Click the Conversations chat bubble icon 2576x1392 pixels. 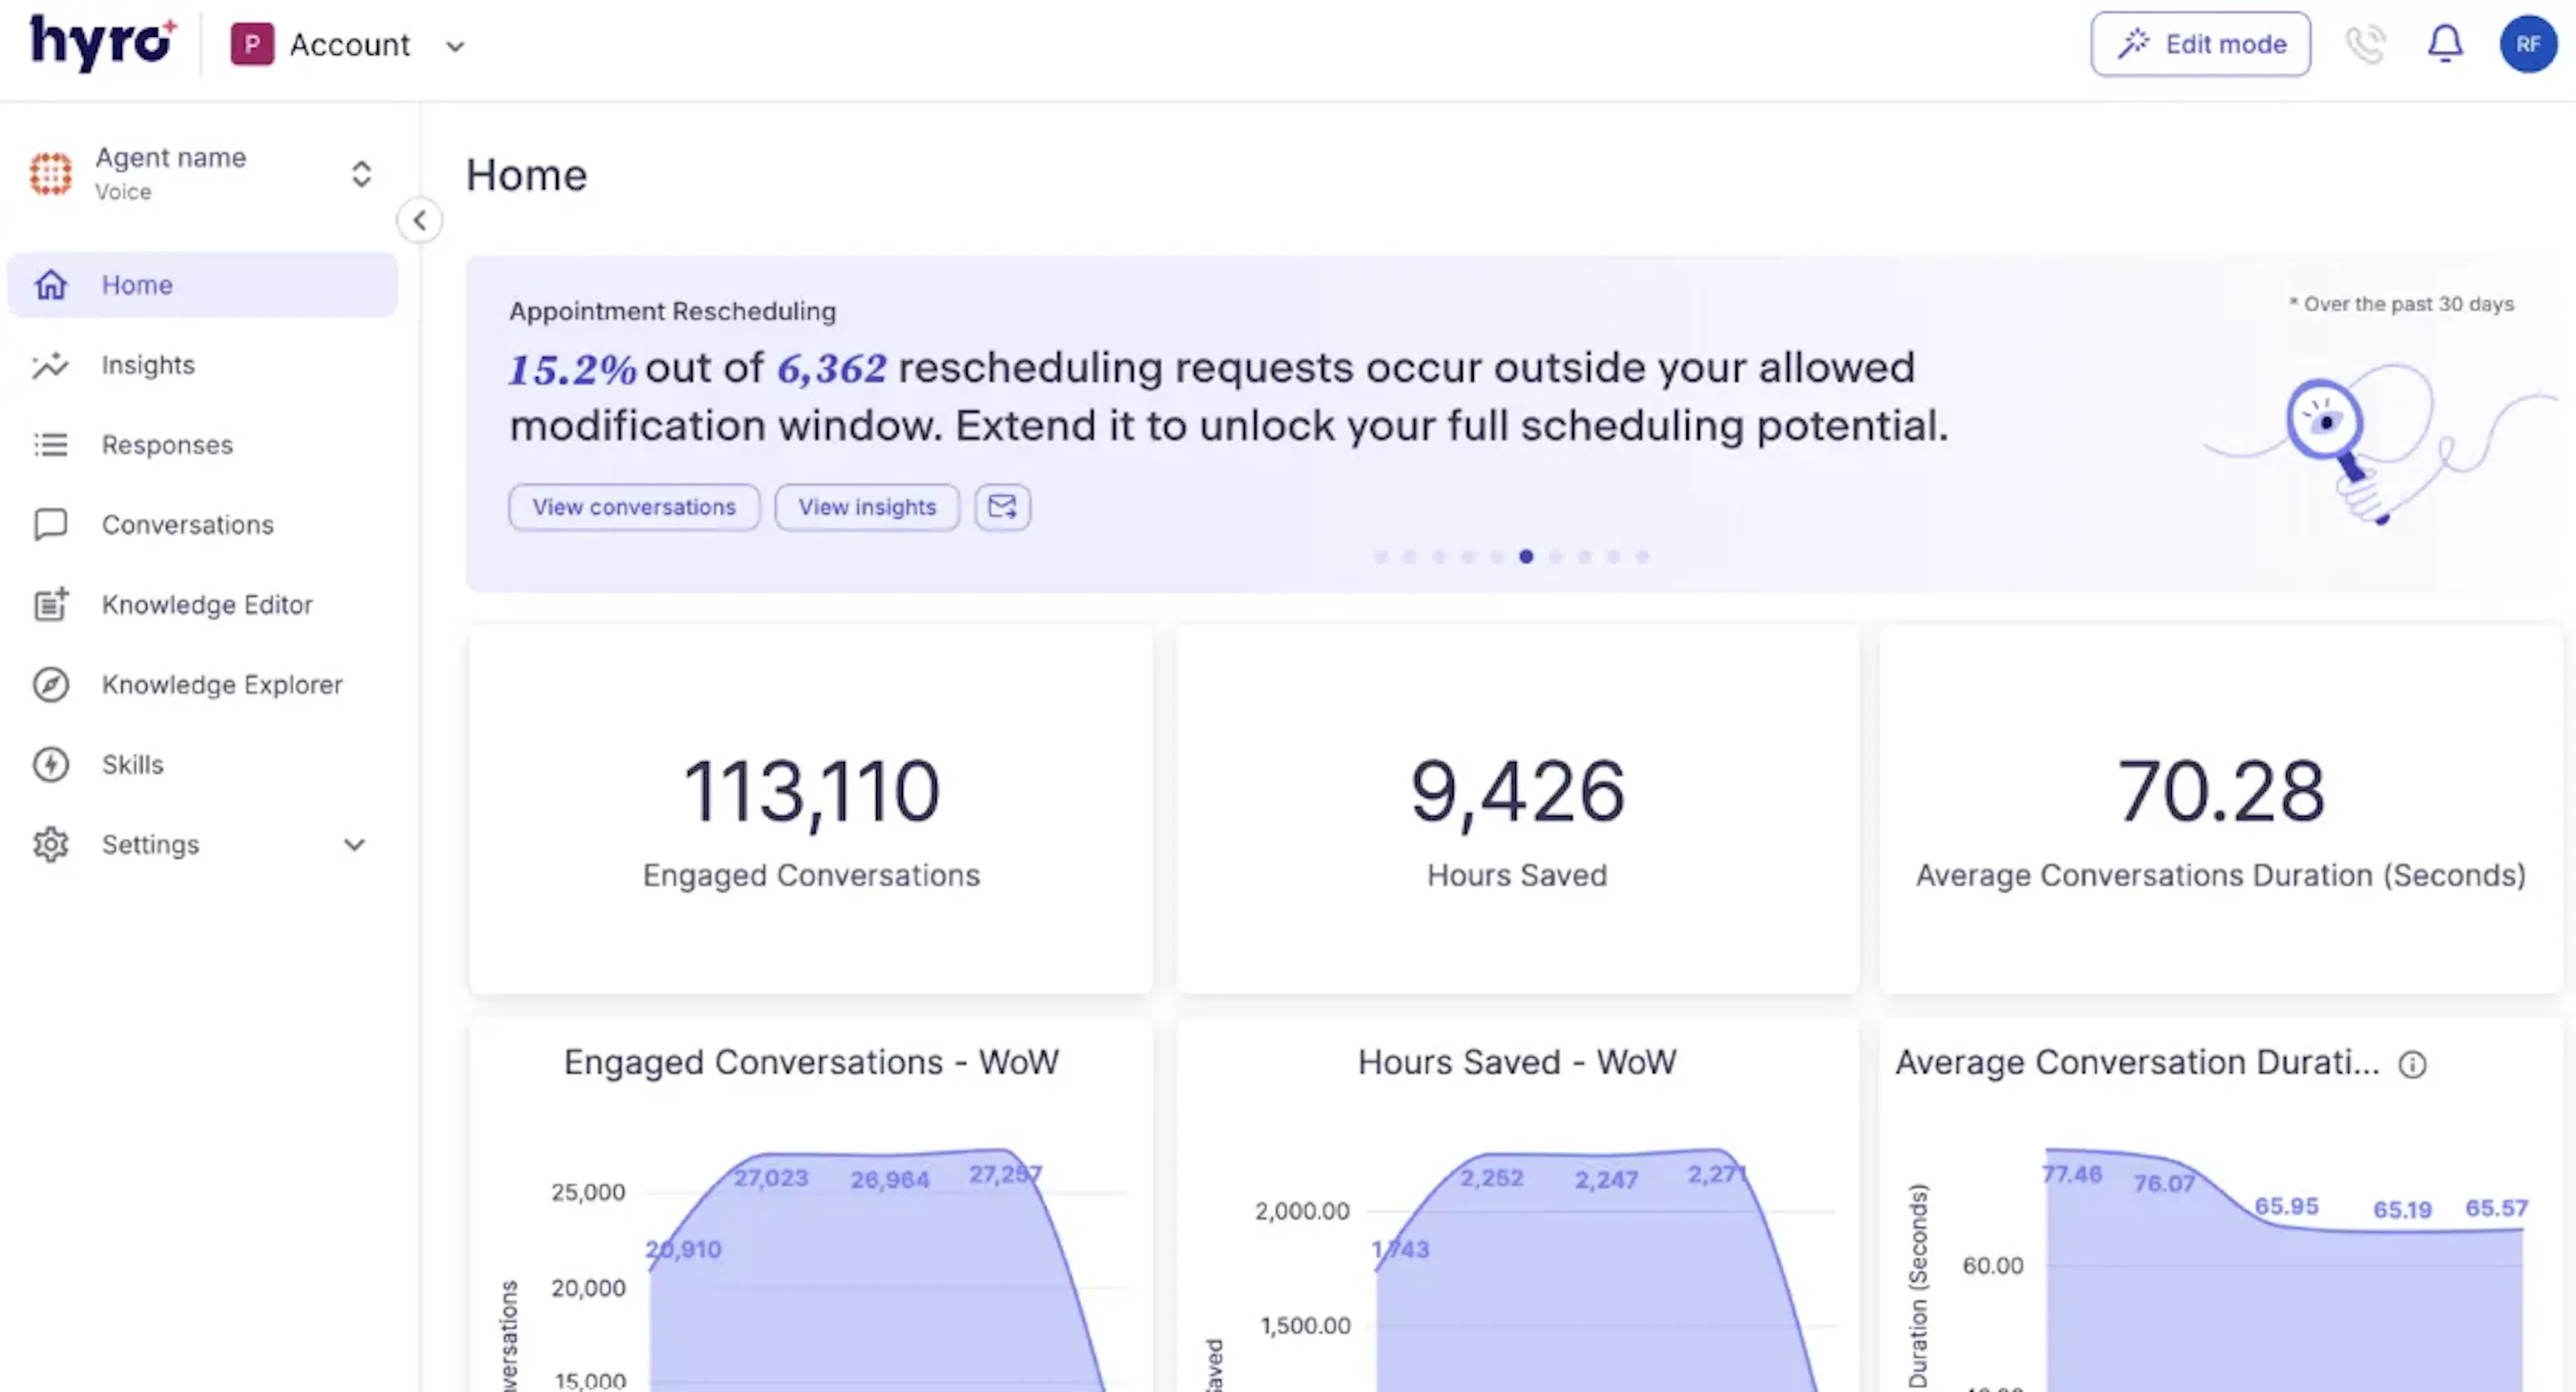tap(51, 525)
